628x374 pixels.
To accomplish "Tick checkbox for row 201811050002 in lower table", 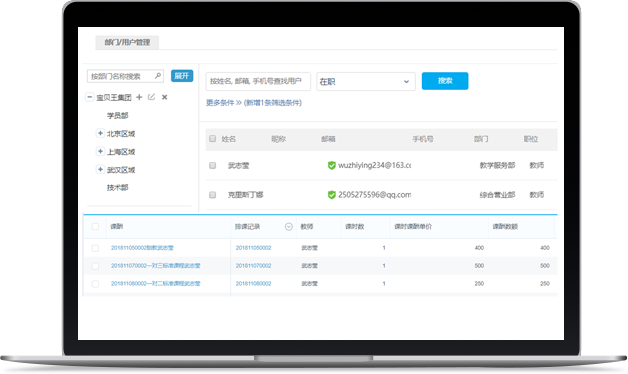I will coord(95,248).
